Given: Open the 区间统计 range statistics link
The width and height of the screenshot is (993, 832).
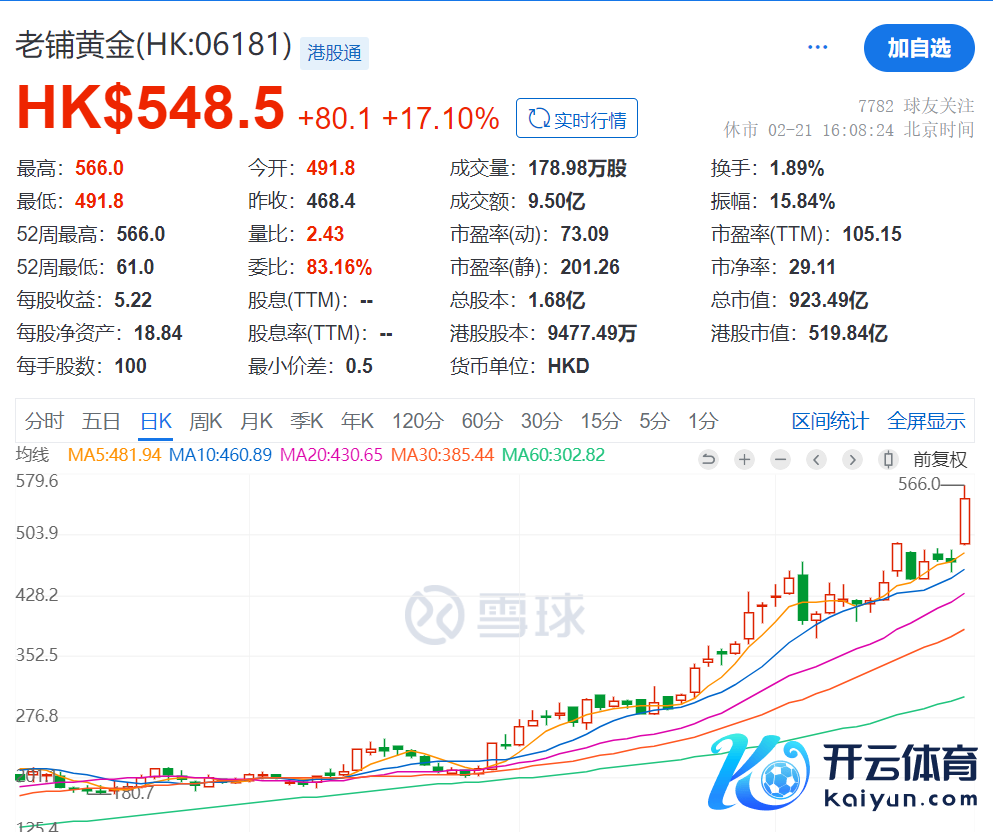Looking at the screenshot, I should click(x=830, y=421).
